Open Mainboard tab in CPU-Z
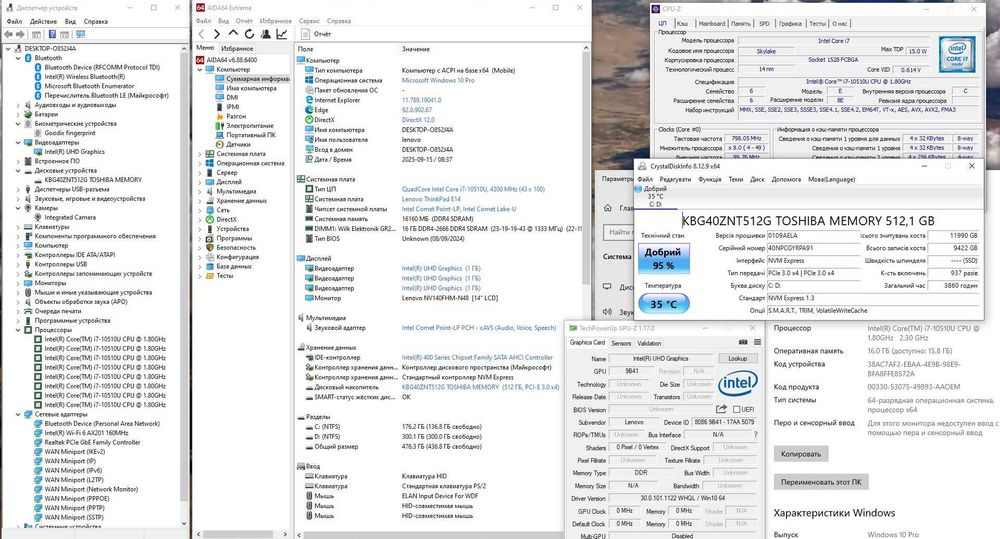The image size is (1000, 539). [x=712, y=24]
